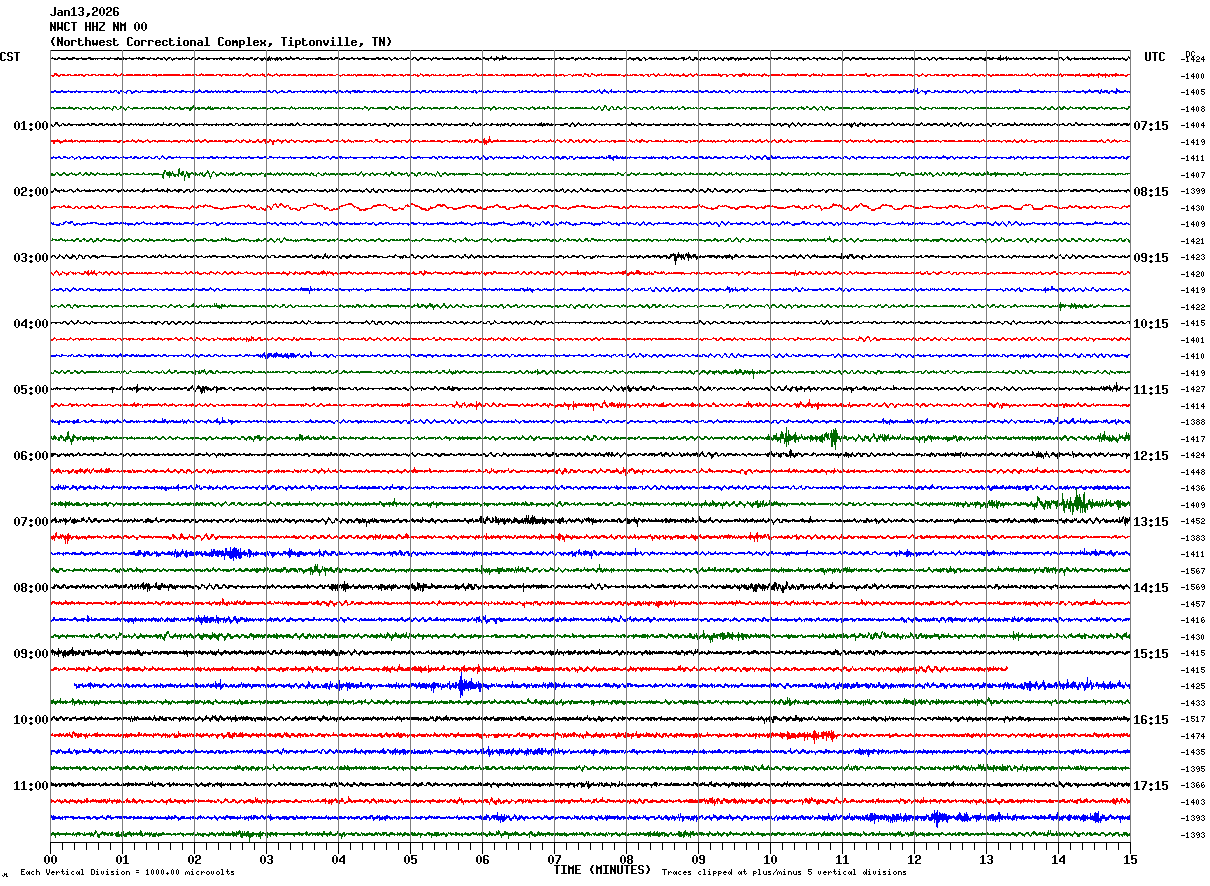Click the TIME (MINUTES) axis title
The width and height of the screenshot is (1210, 886).
(x=602, y=870)
